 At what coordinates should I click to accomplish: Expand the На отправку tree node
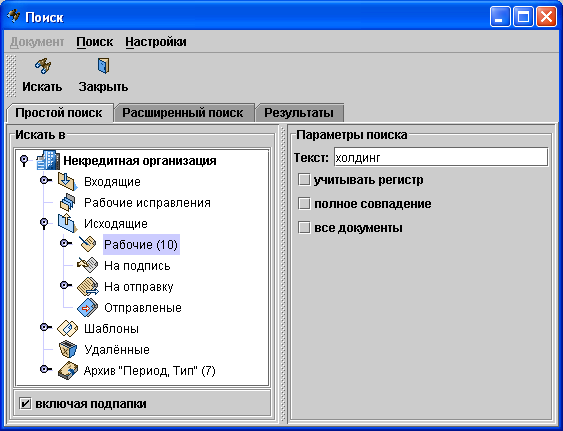[66, 285]
